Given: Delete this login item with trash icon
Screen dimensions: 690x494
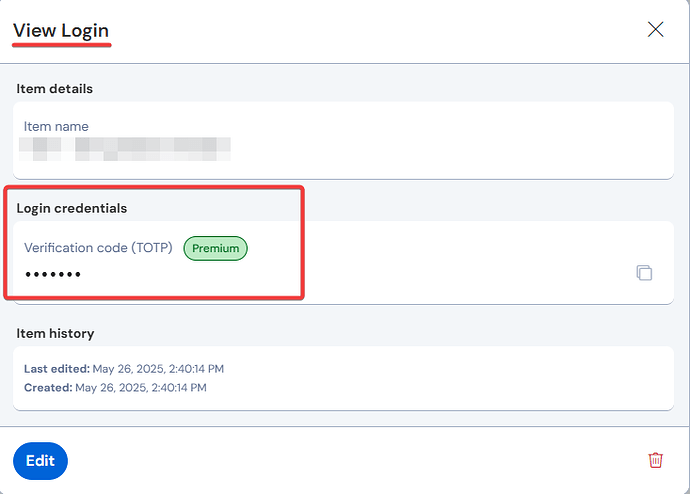Looking at the screenshot, I should (655, 460).
